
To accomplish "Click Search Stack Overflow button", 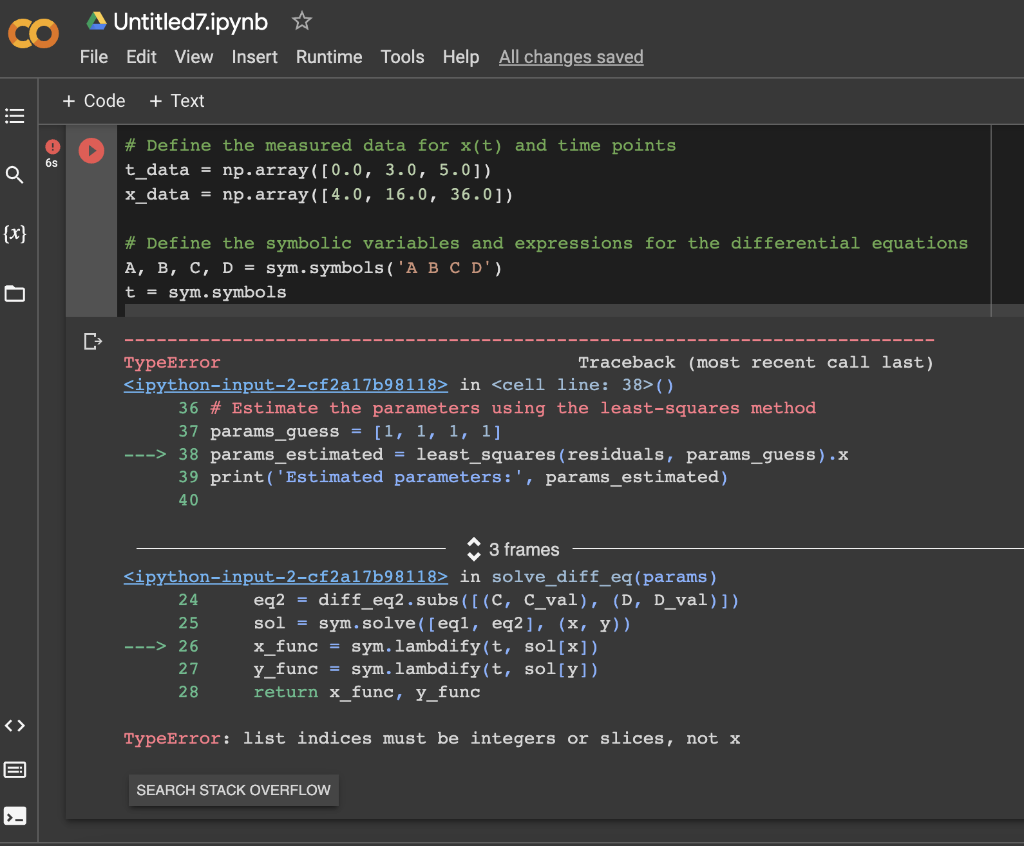I will point(233,790).
